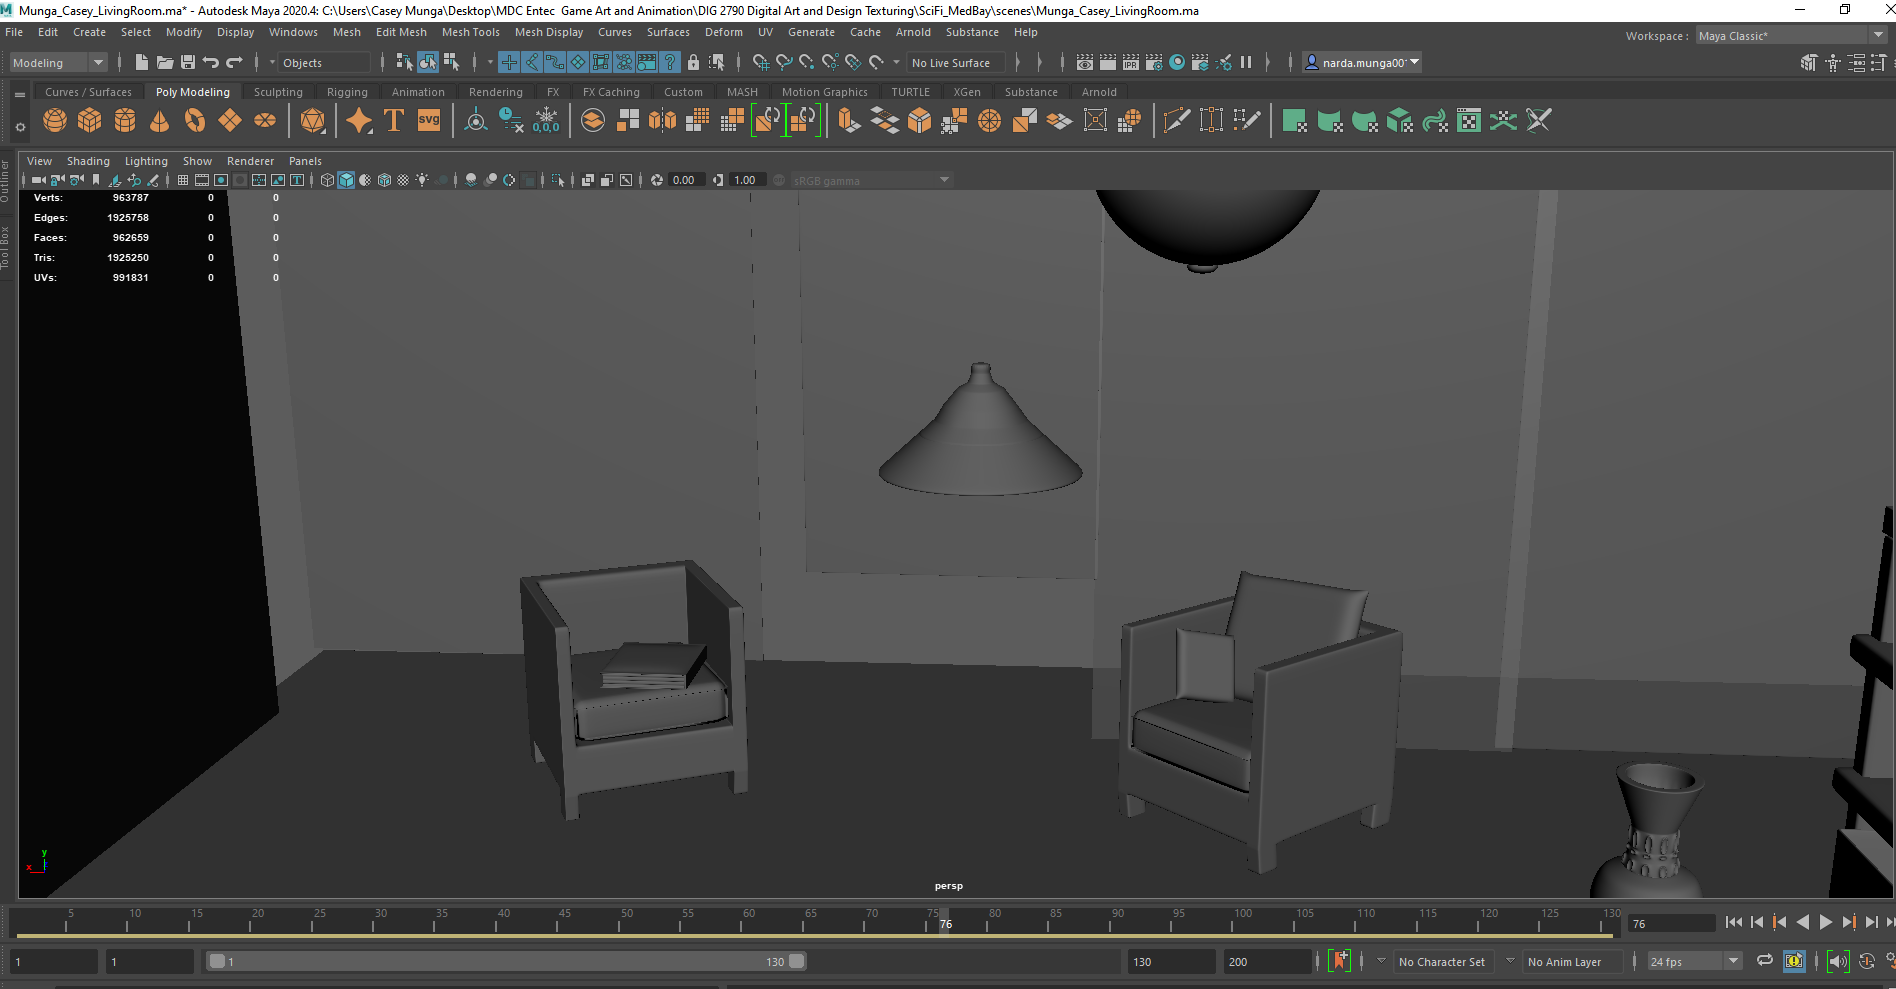The height and width of the screenshot is (989, 1896).
Task: Open the Render Settings clapboard icon
Action: [x=1154, y=62]
